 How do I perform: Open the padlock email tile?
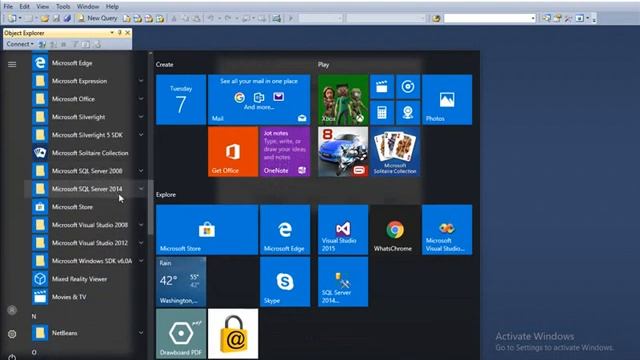[x=233, y=333]
